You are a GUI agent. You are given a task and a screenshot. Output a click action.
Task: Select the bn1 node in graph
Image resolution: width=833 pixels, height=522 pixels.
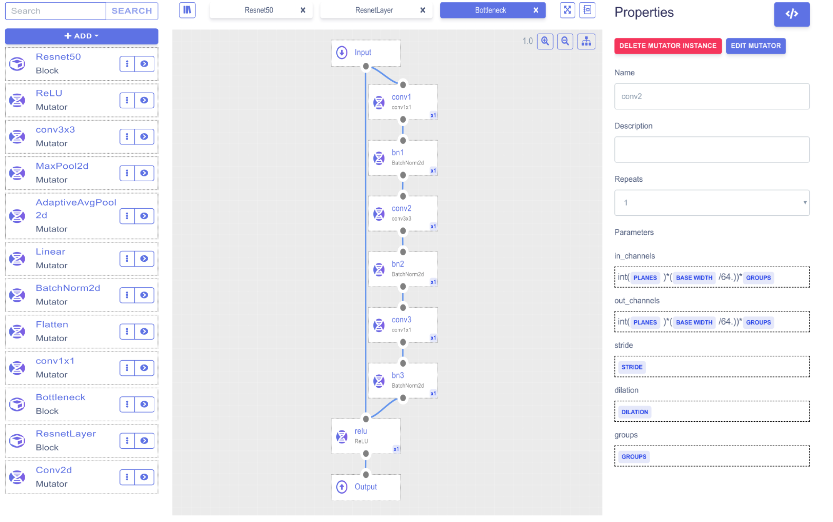point(403,158)
